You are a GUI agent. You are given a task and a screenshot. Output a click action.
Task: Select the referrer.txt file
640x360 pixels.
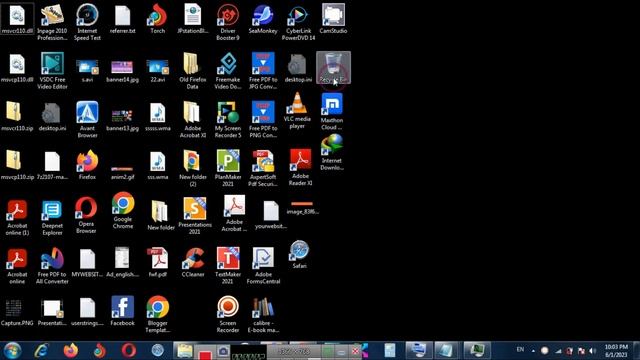pos(122,19)
